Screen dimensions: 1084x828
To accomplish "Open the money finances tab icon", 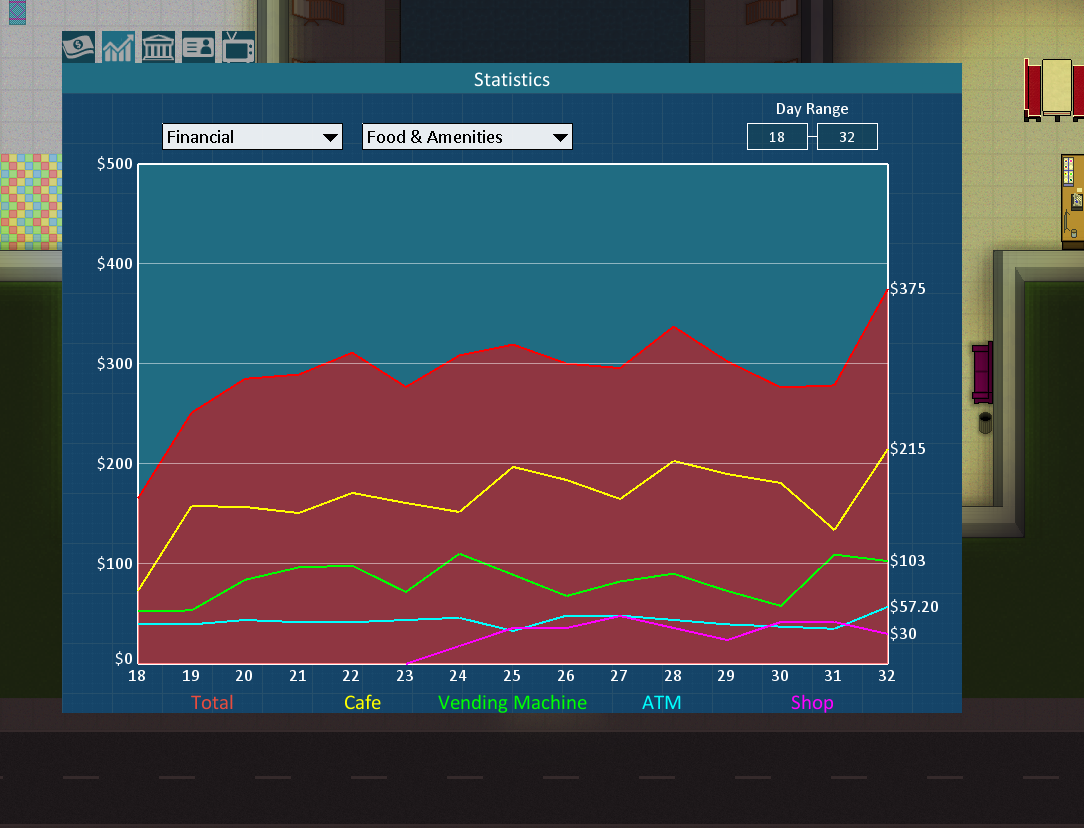I will (x=78, y=47).
